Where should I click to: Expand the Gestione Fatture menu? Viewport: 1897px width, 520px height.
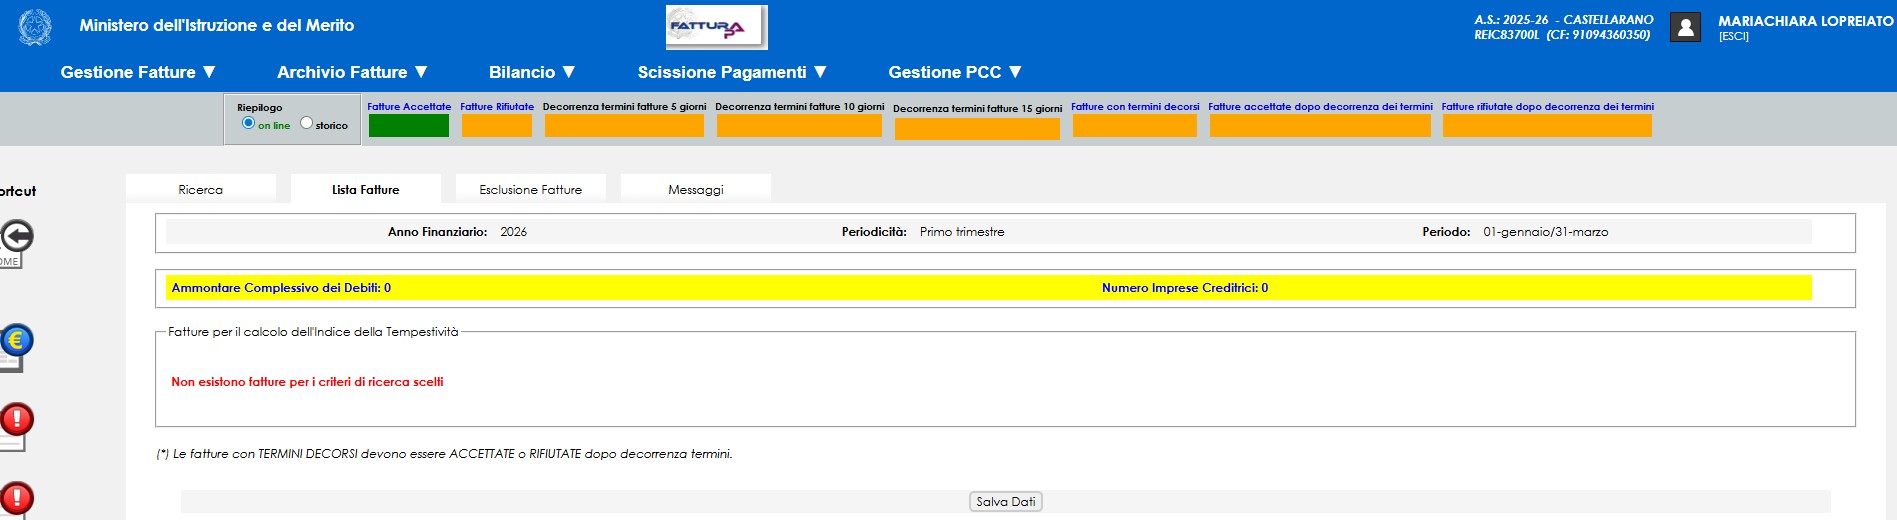pos(138,72)
